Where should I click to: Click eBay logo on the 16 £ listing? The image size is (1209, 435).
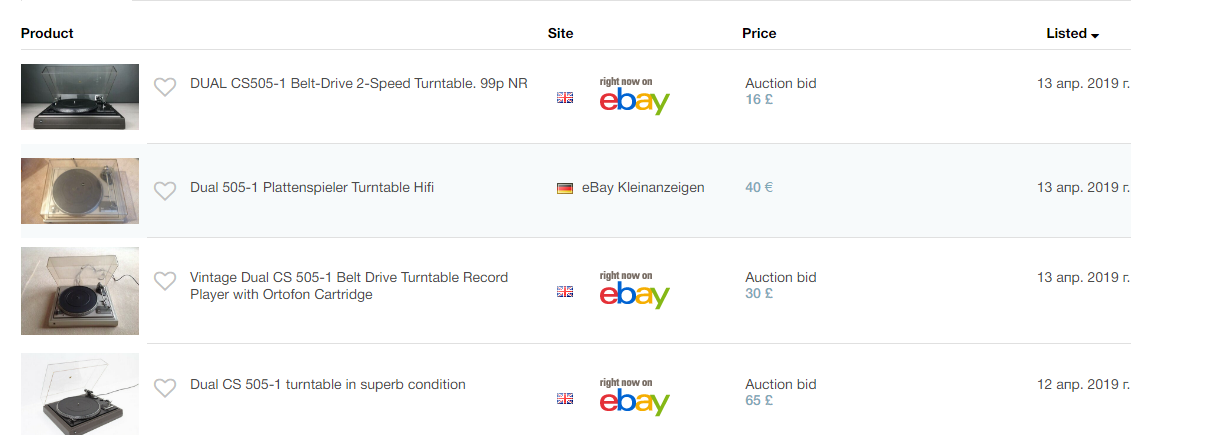[x=634, y=97]
